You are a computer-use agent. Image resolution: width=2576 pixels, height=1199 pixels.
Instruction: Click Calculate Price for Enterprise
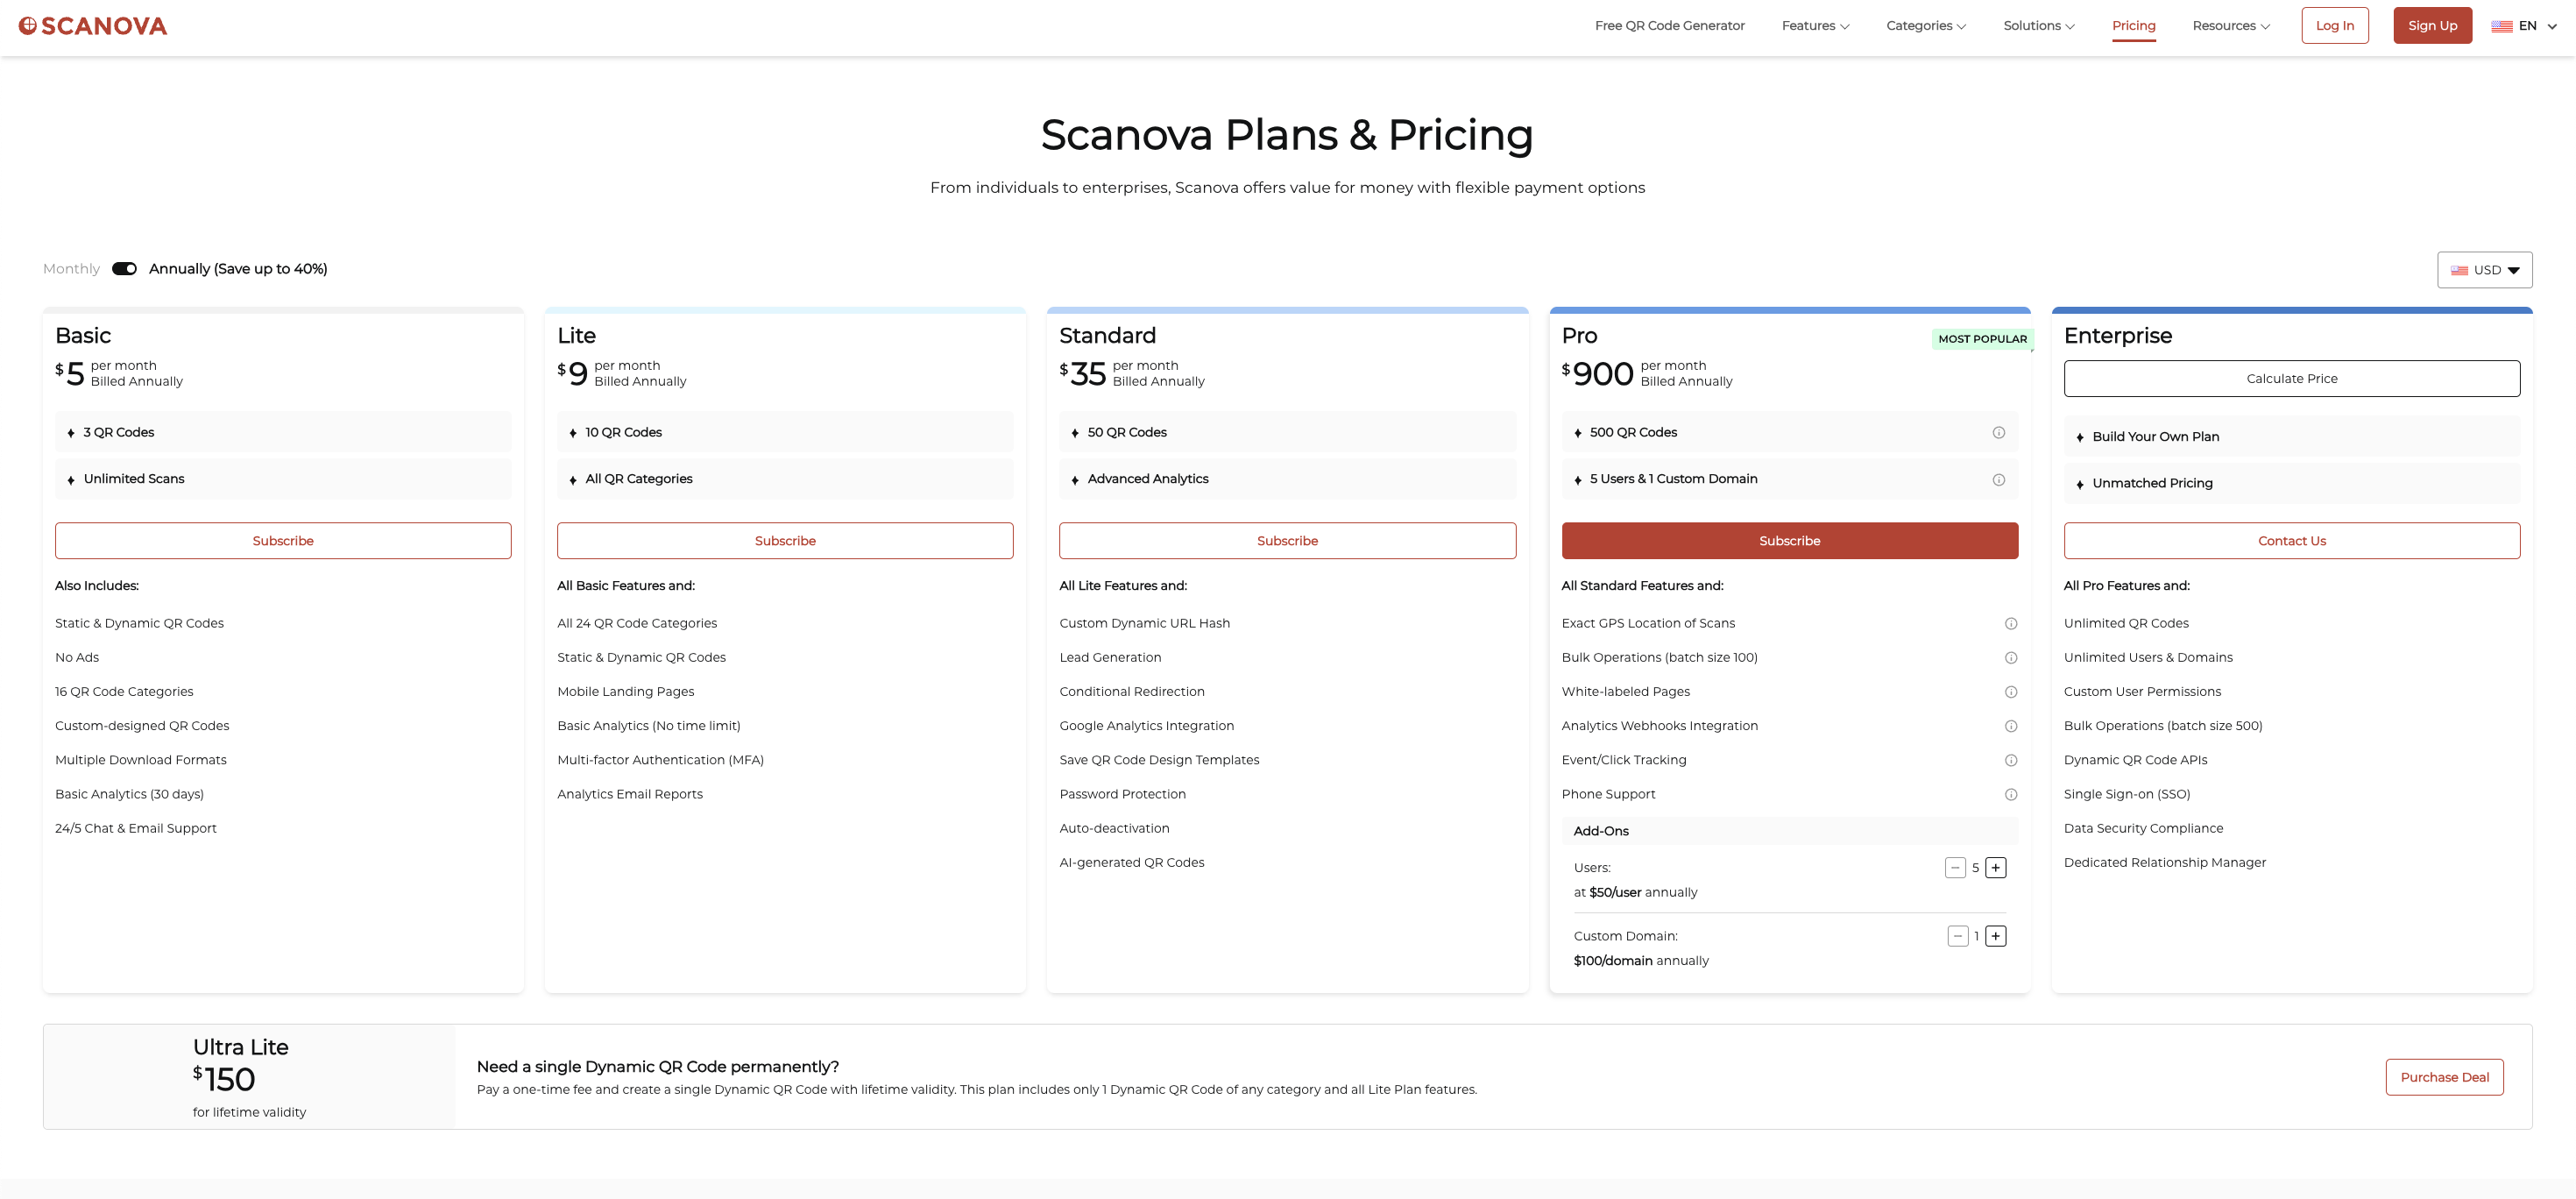pos(2291,378)
